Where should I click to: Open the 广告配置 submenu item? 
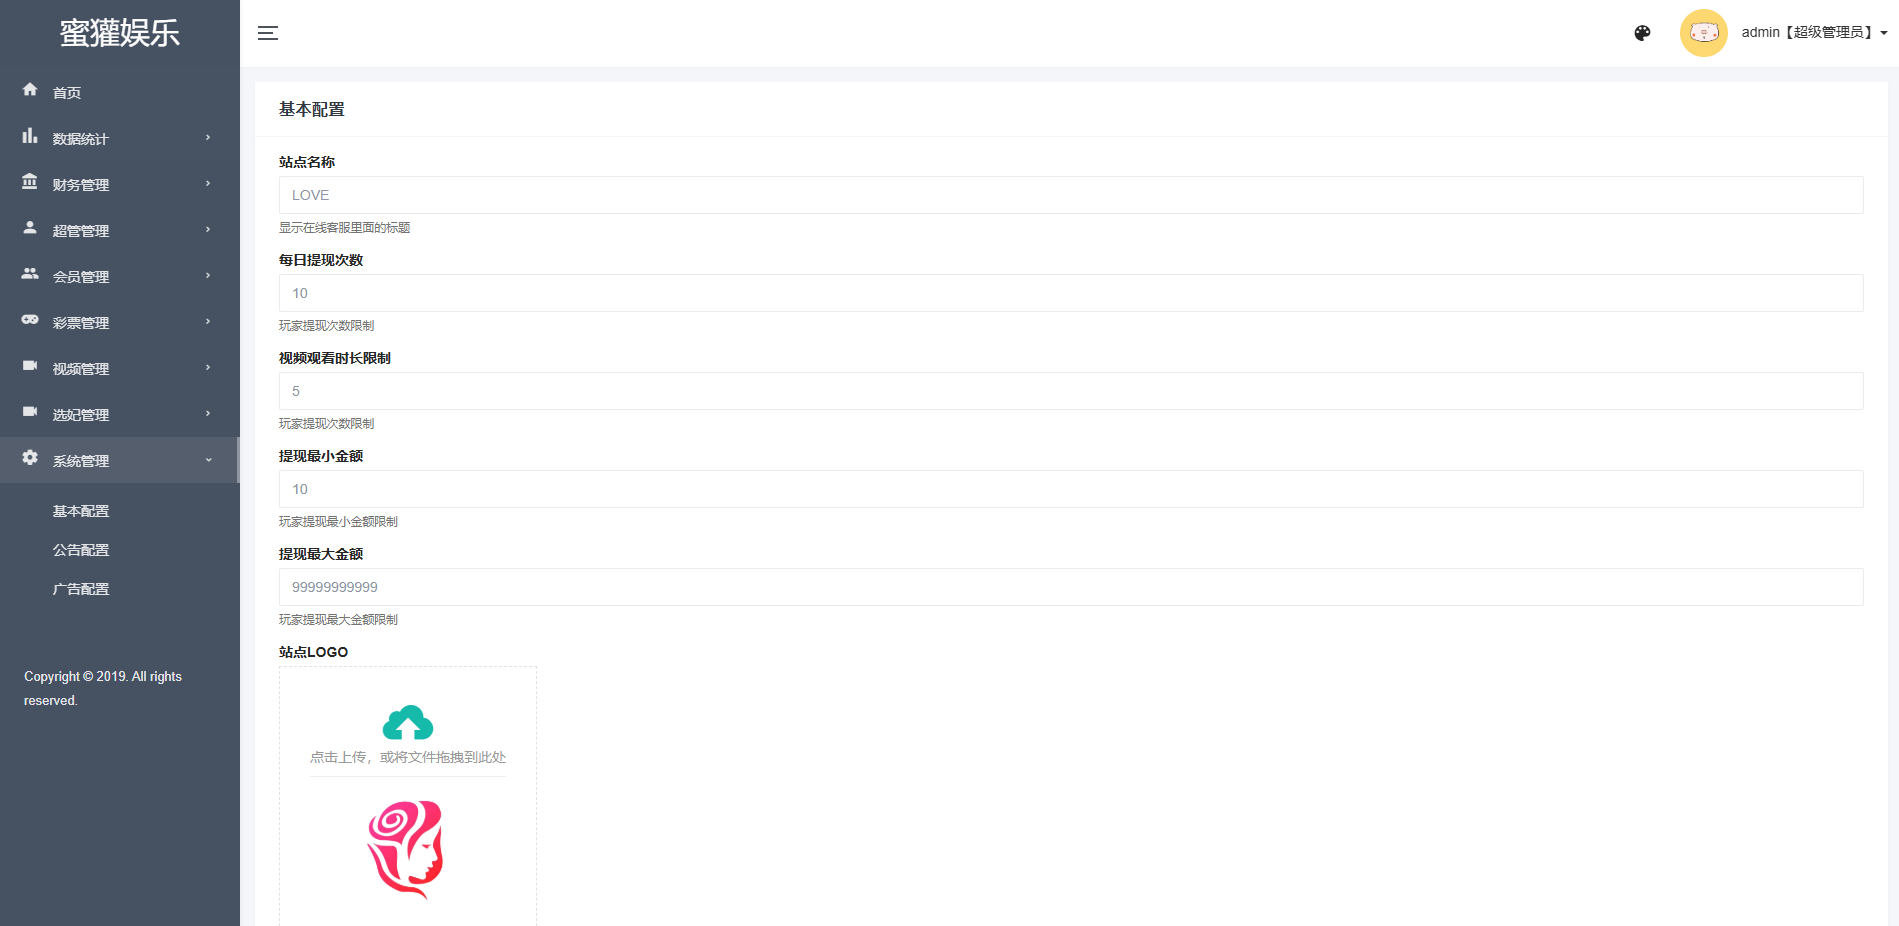(x=81, y=589)
